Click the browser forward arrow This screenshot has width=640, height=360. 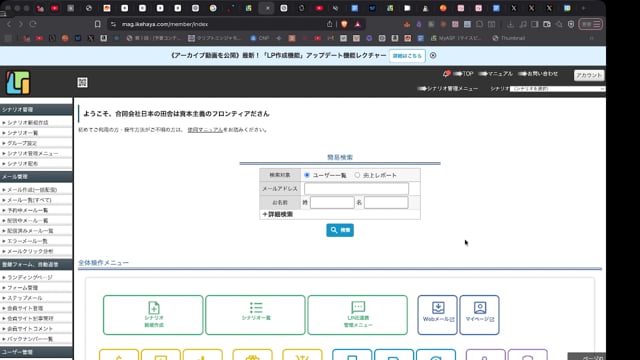(20, 24)
